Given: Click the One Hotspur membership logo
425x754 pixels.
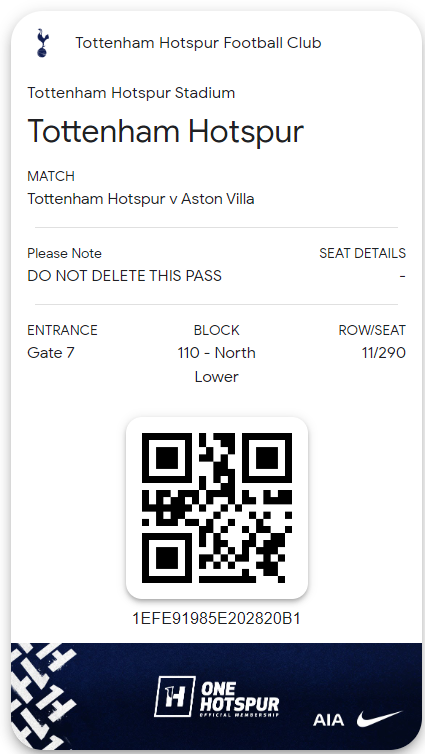Looking at the screenshot, I should (217, 697).
